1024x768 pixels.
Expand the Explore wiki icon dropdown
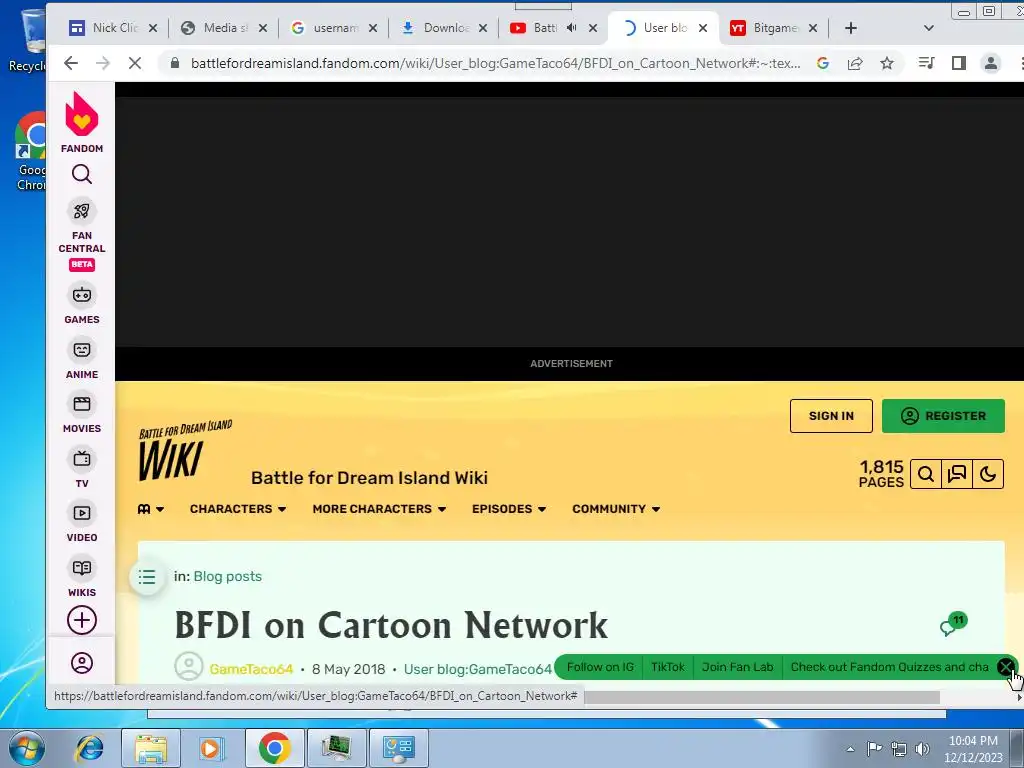(151, 509)
